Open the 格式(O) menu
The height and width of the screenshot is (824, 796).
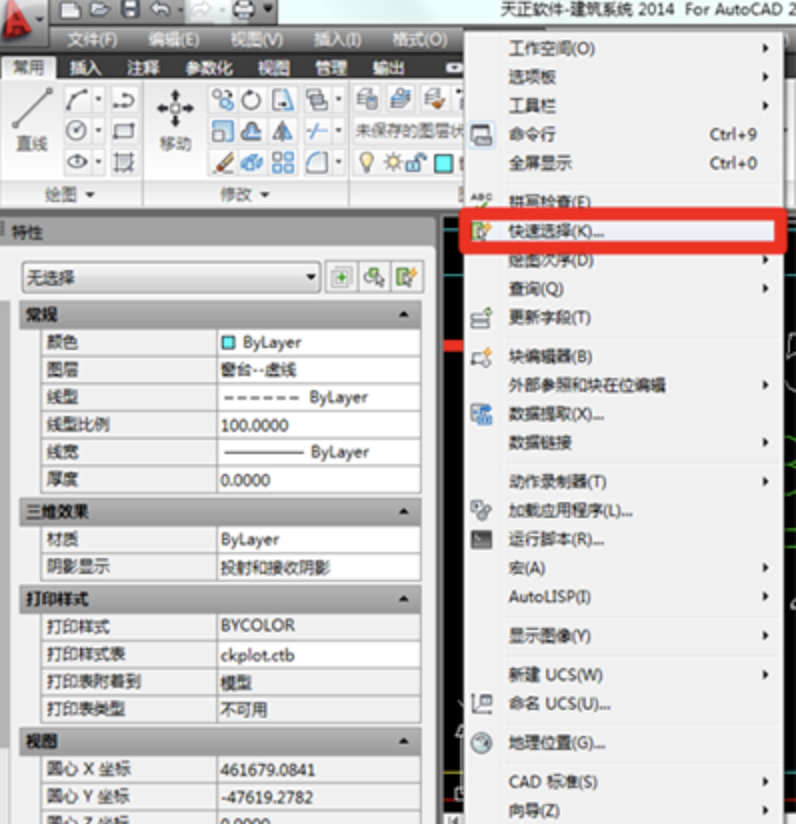(420, 39)
